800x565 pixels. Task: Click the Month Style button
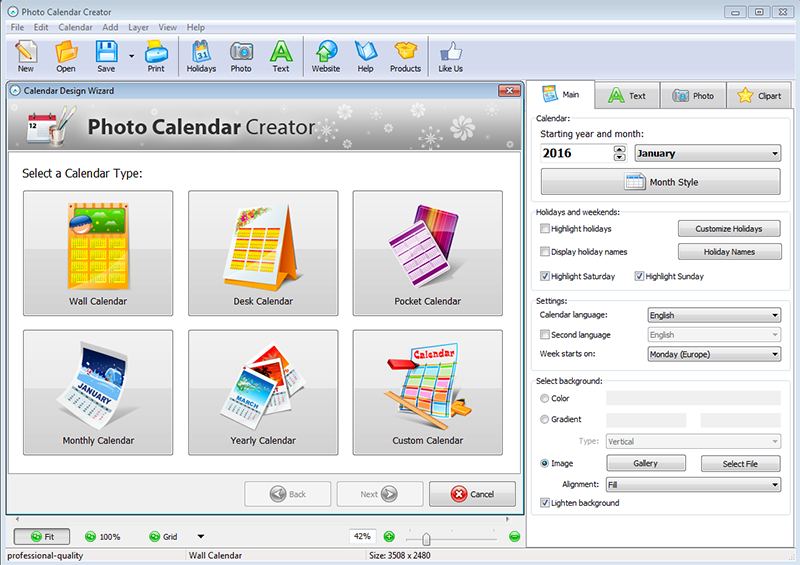(661, 182)
